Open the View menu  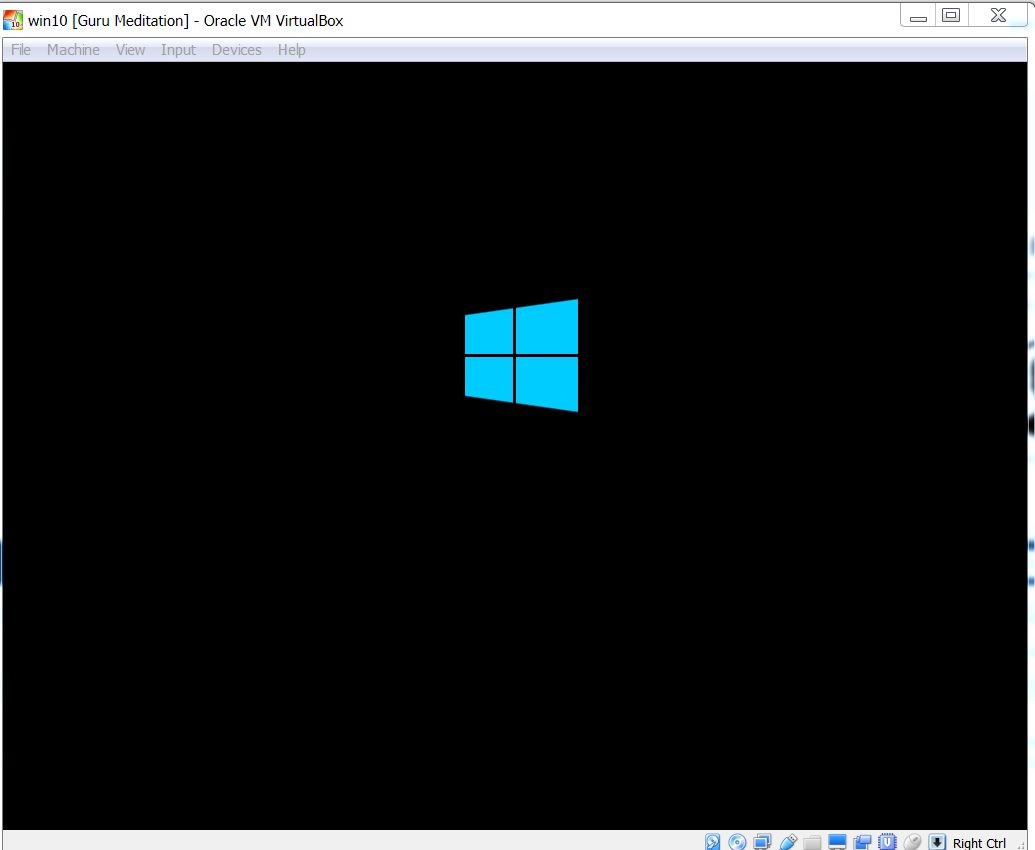pos(130,50)
